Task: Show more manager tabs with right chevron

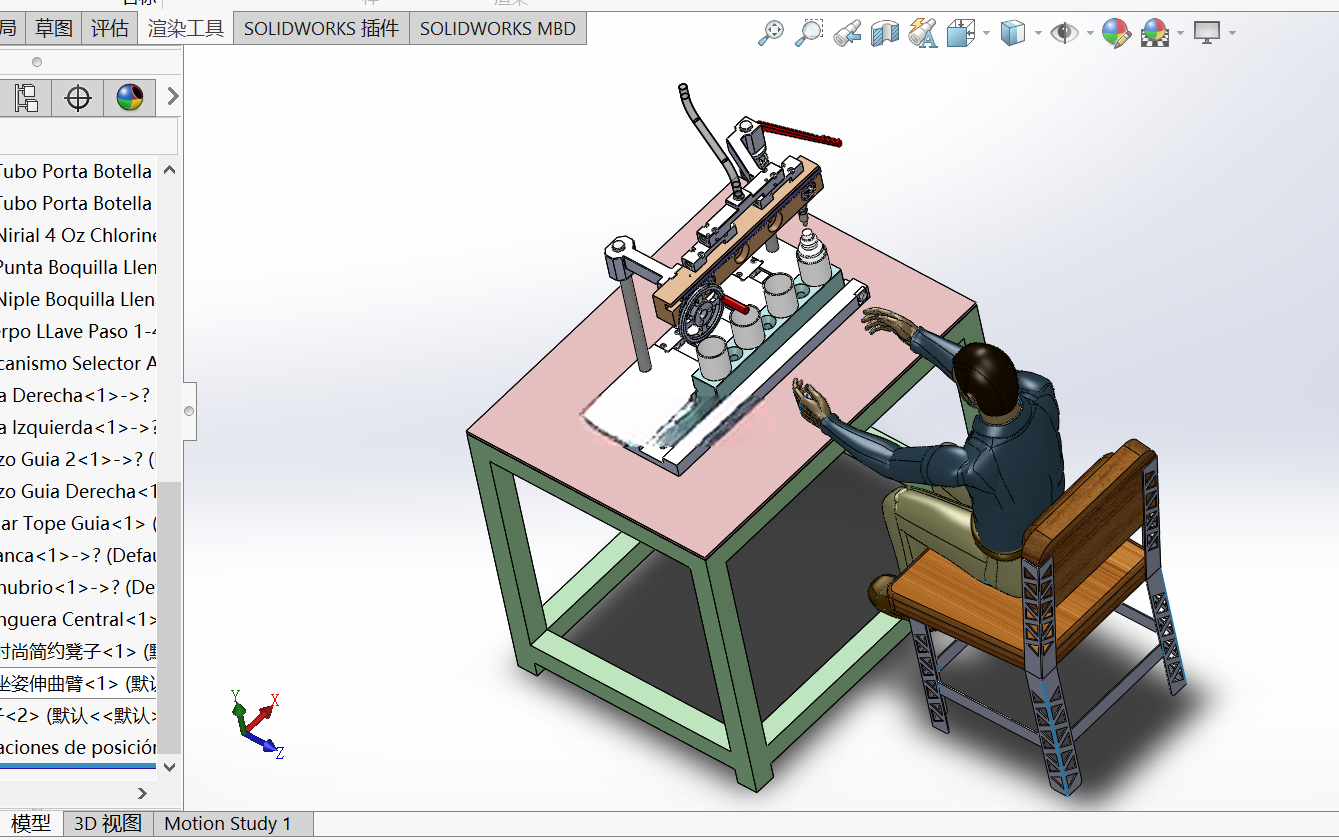Action: (x=173, y=97)
